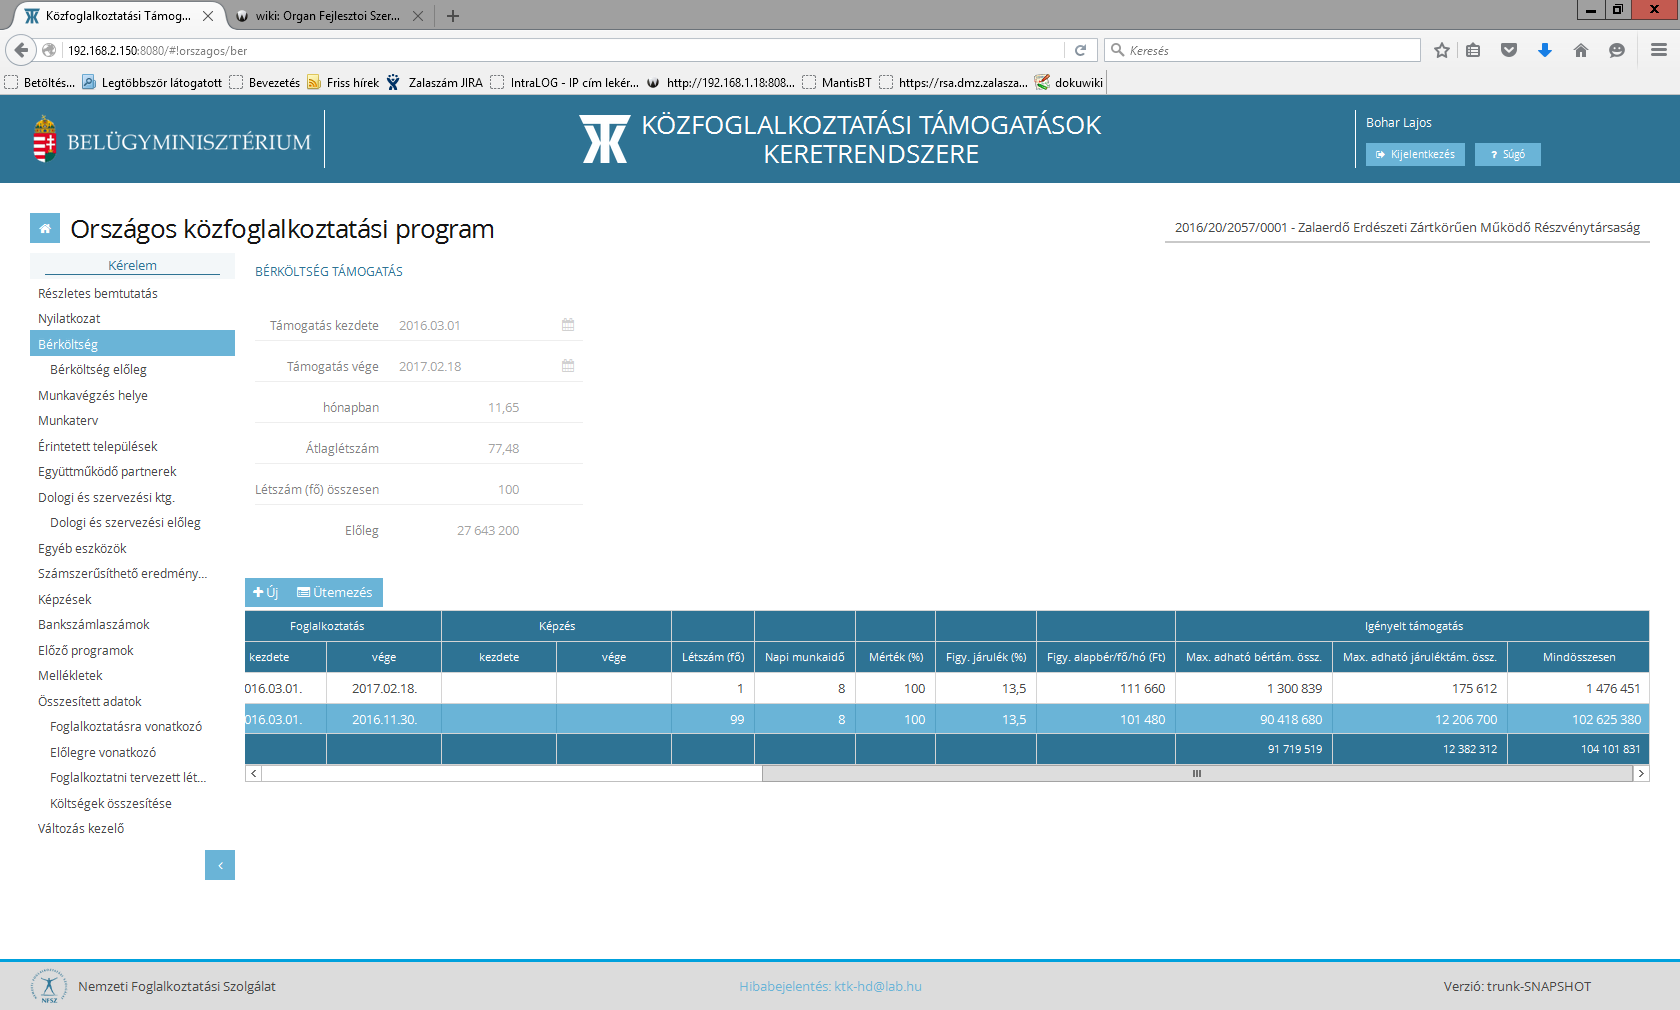Open Foglalkoztatásra vonatkozó item
This screenshot has width=1680, height=1010.
pos(126,726)
